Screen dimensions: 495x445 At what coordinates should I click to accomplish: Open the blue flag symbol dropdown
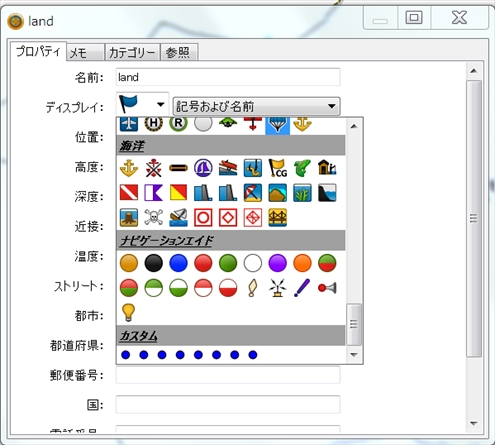coord(142,105)
